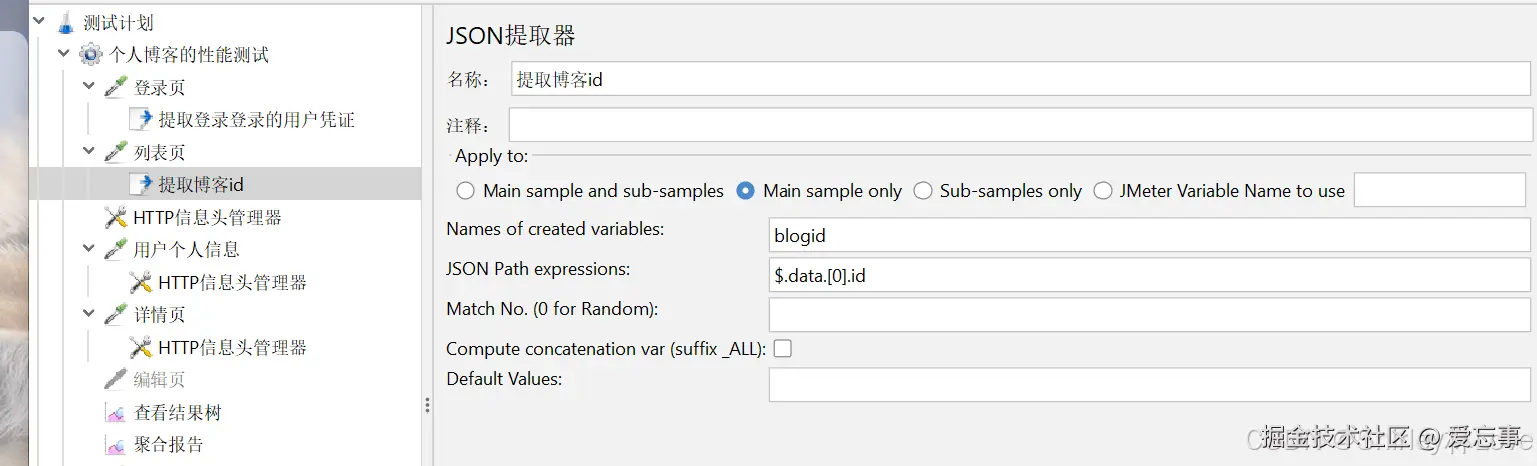Click the Default Values input field
1537x466 pixels.
pos(1149,385)
